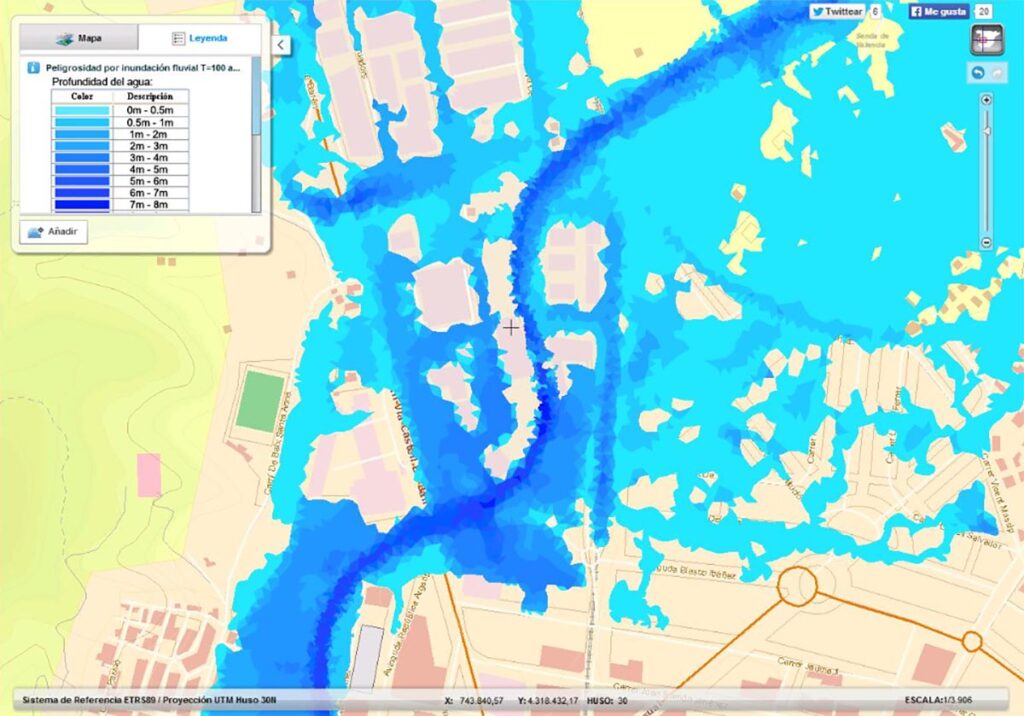Click the Añadir button
The image size is (1024, 716).
pyautogui.click(x=54, y=231)
